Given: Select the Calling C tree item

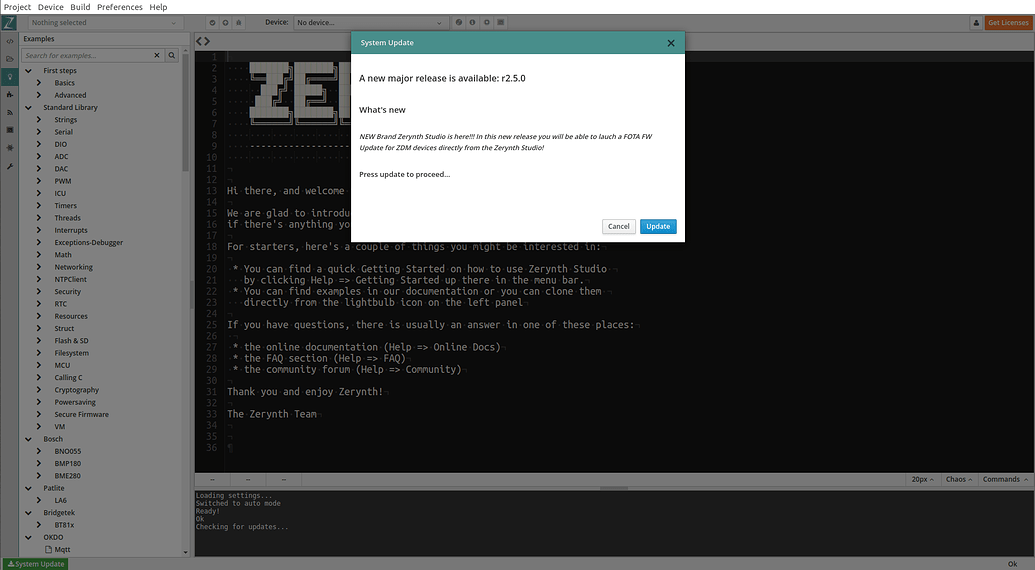Looking at the screenshot, I should tap(69, 378).
